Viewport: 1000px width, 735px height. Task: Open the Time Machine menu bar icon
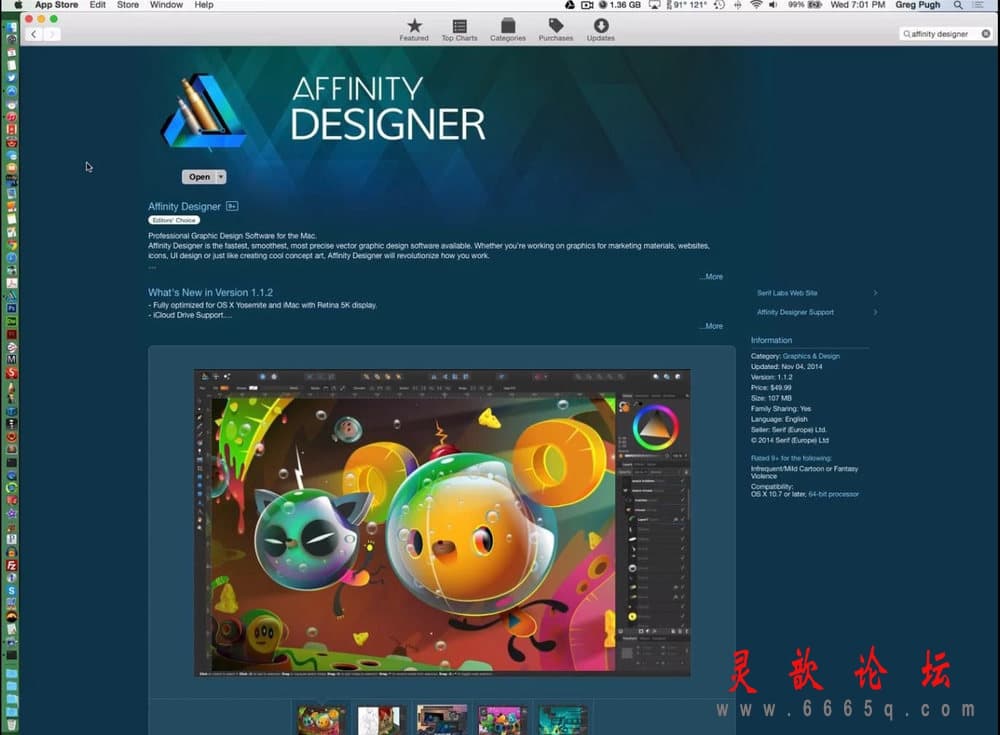point(719,4)
